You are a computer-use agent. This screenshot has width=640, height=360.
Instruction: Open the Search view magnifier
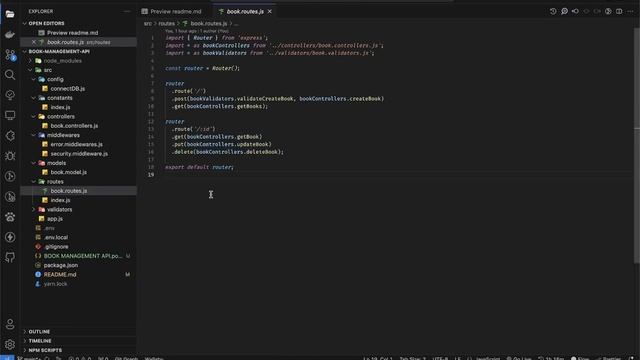[x=10, y=75]
